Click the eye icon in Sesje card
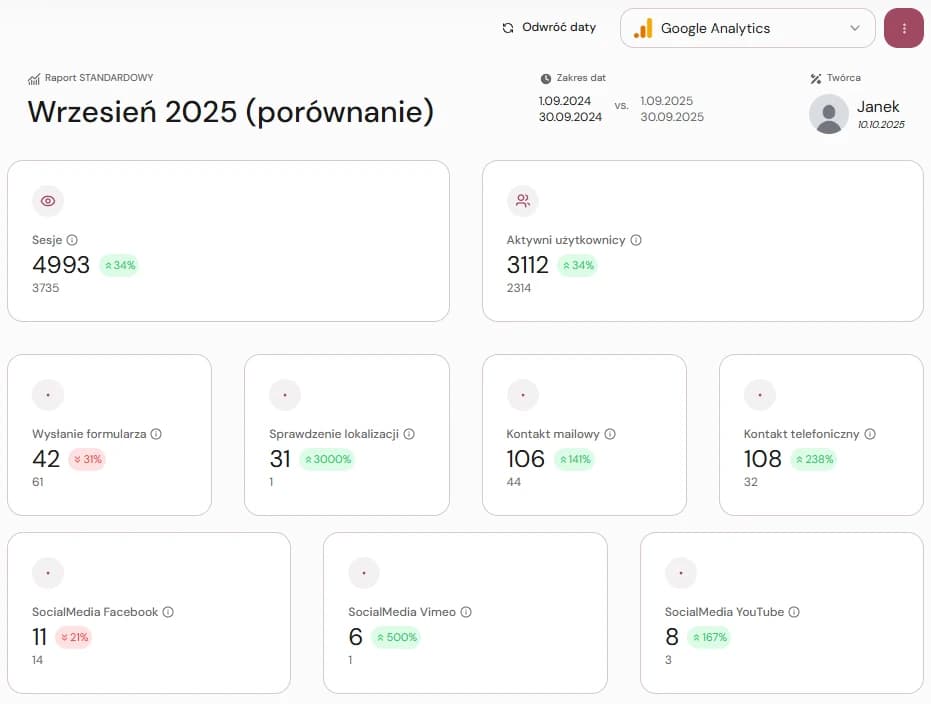 pyautogui.click(x=48, y=201)
